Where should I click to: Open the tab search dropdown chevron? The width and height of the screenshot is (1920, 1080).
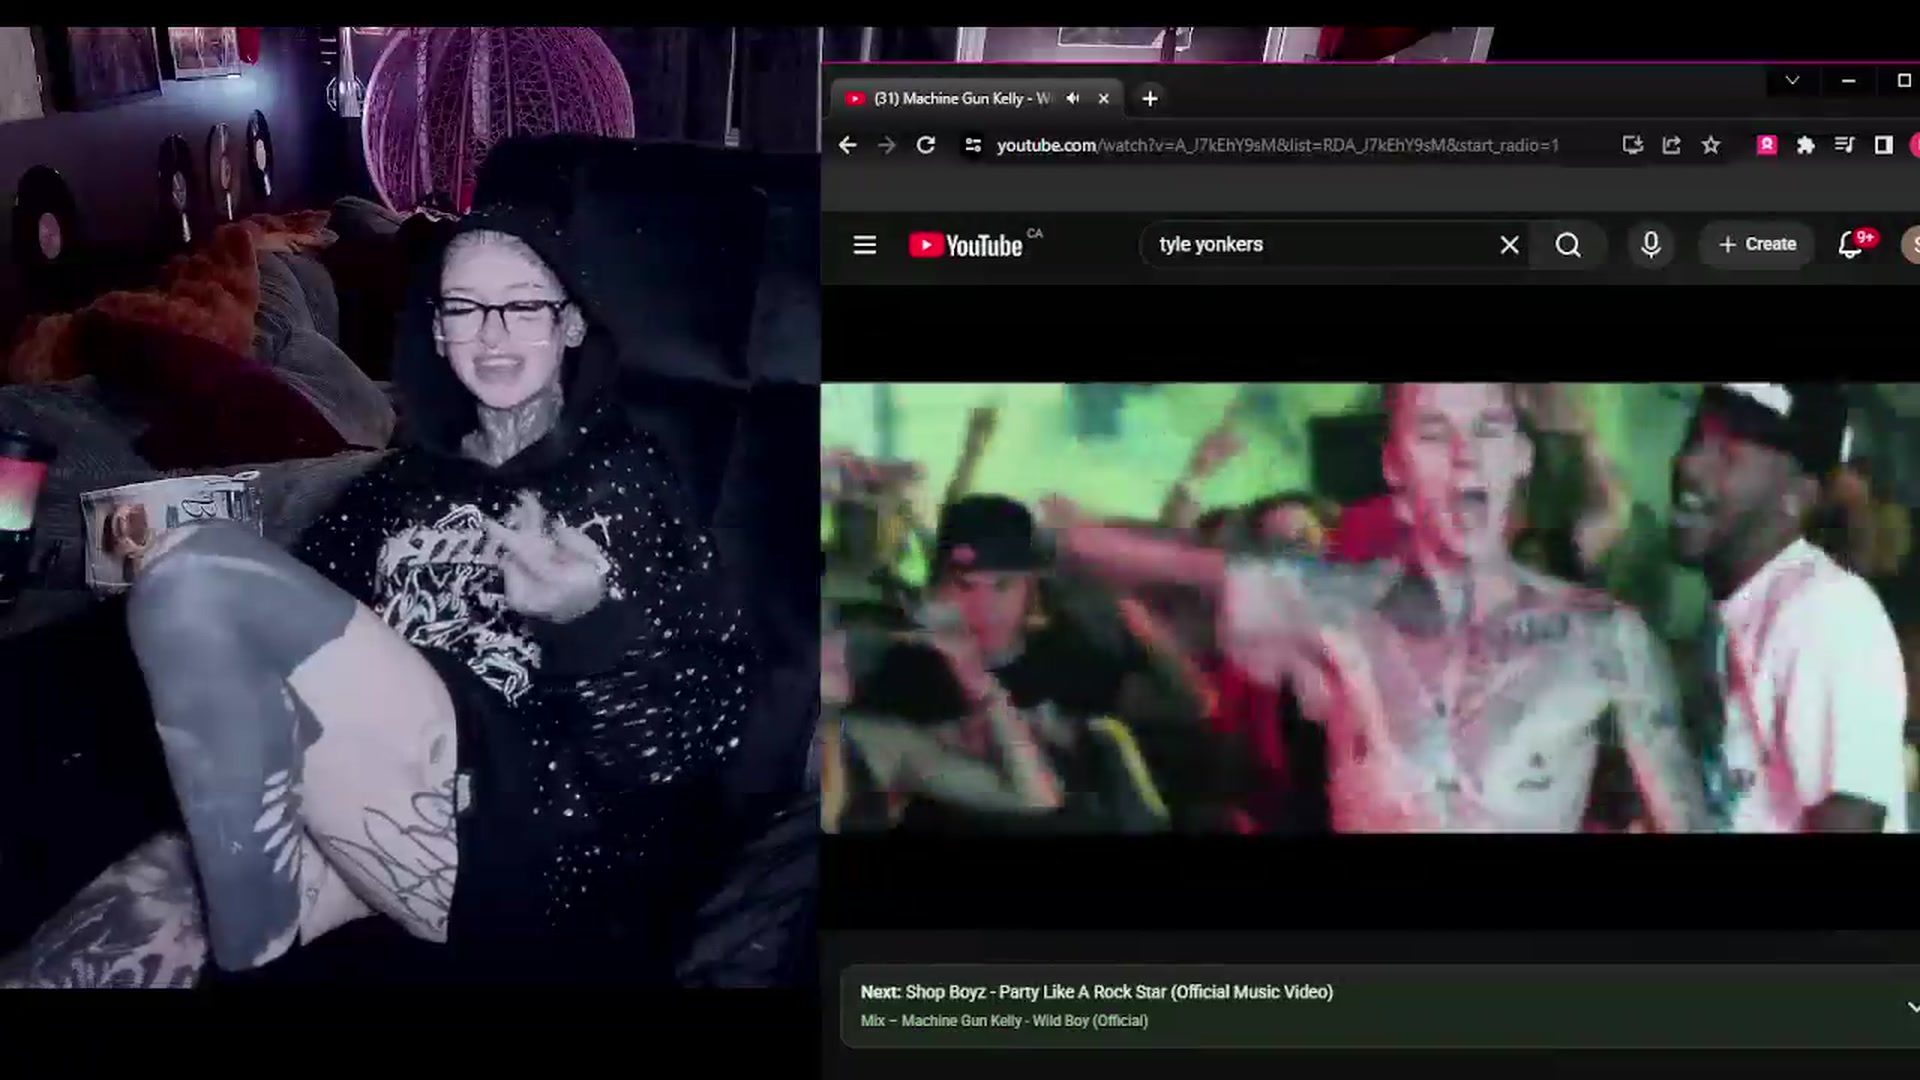click(1792, 81)
